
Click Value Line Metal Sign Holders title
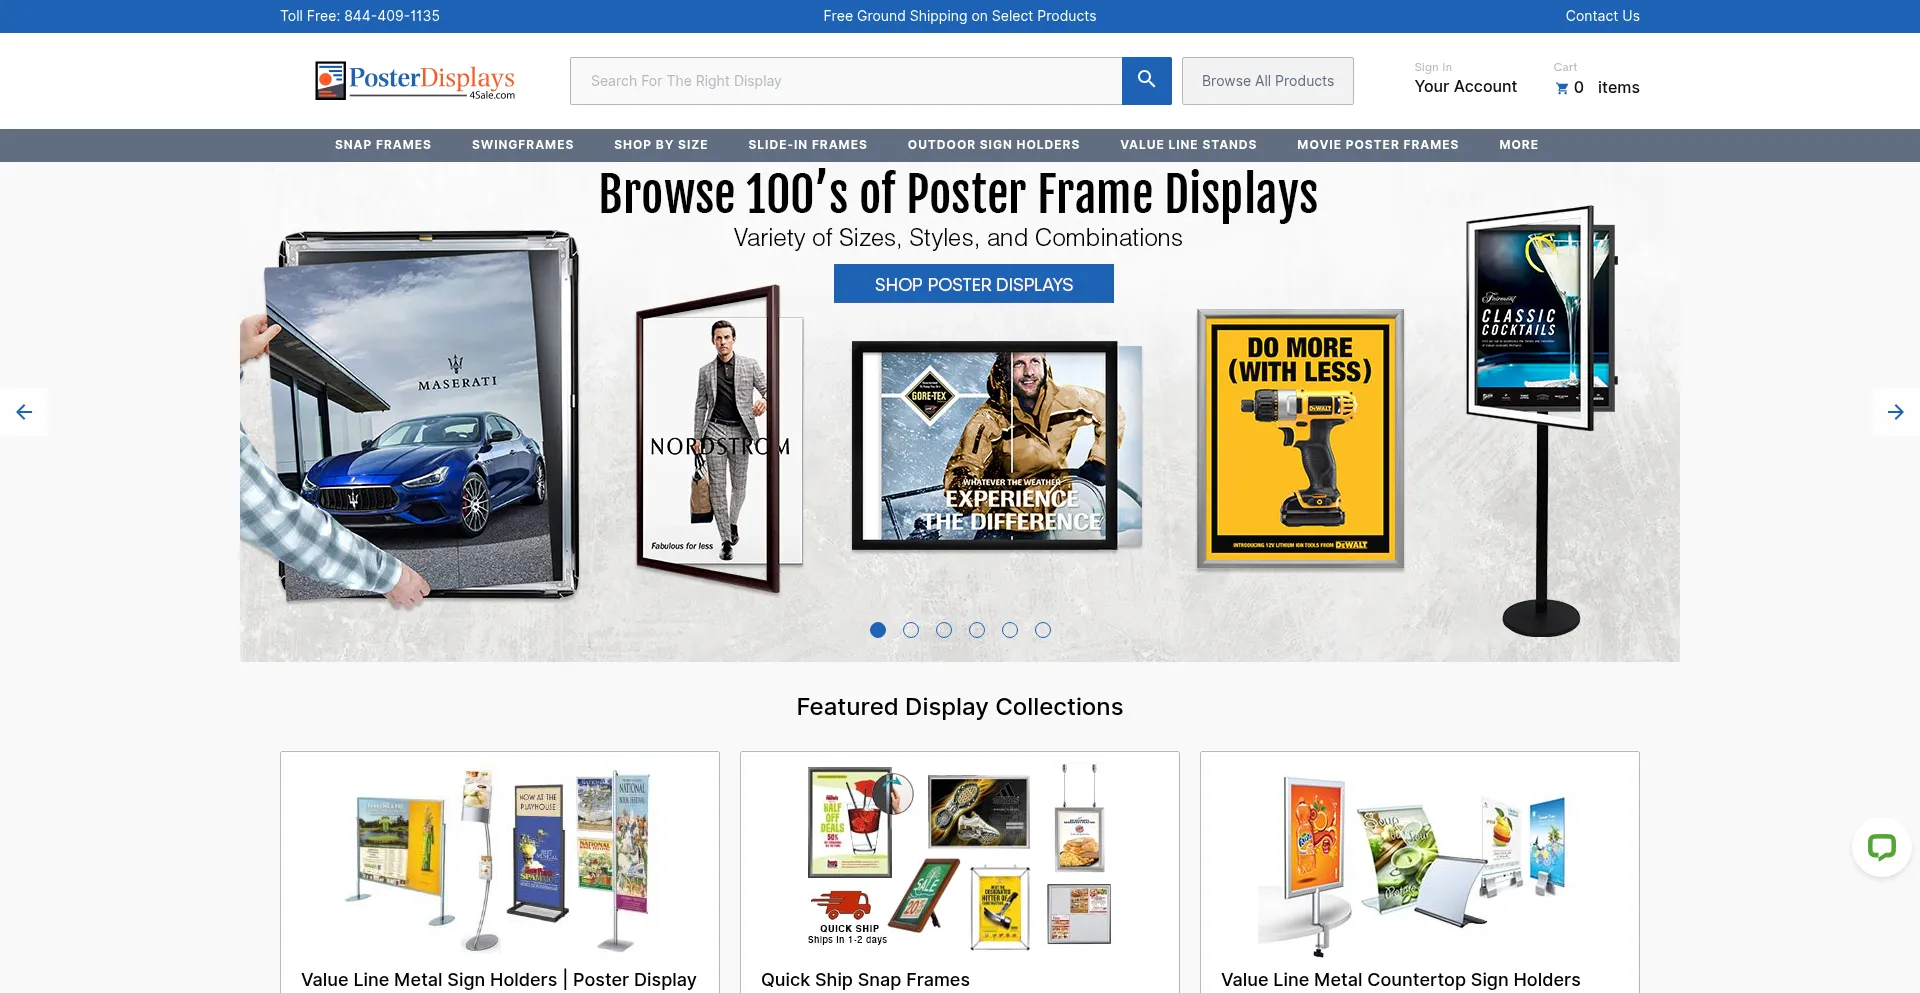pyautogui.click(x=499, y=980)
